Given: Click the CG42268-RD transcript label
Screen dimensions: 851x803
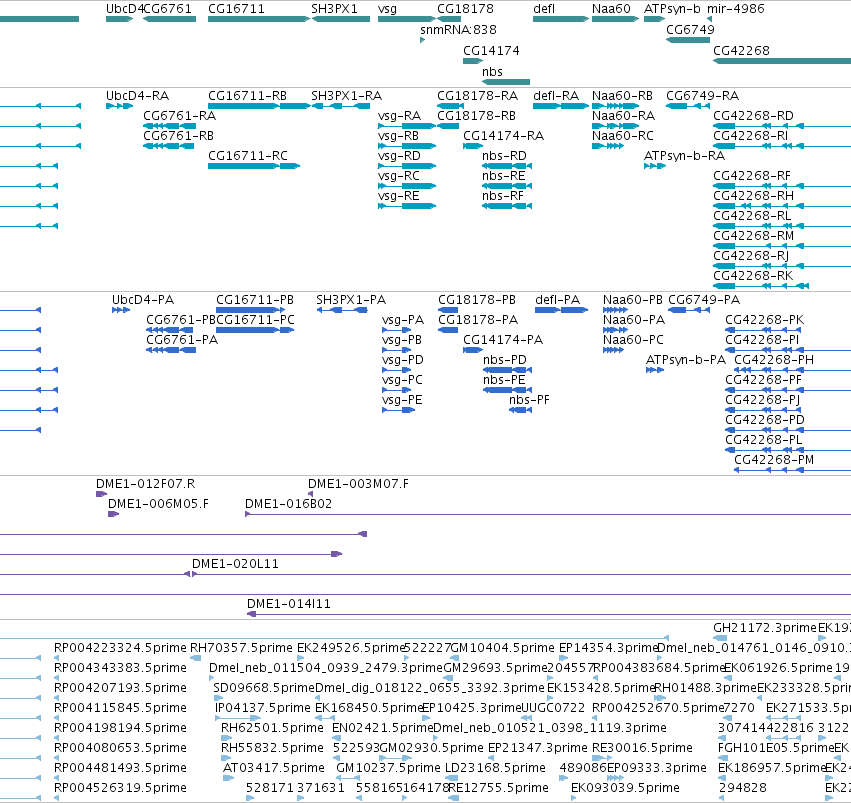Looking at the screenshot, I should click(753, 116).
